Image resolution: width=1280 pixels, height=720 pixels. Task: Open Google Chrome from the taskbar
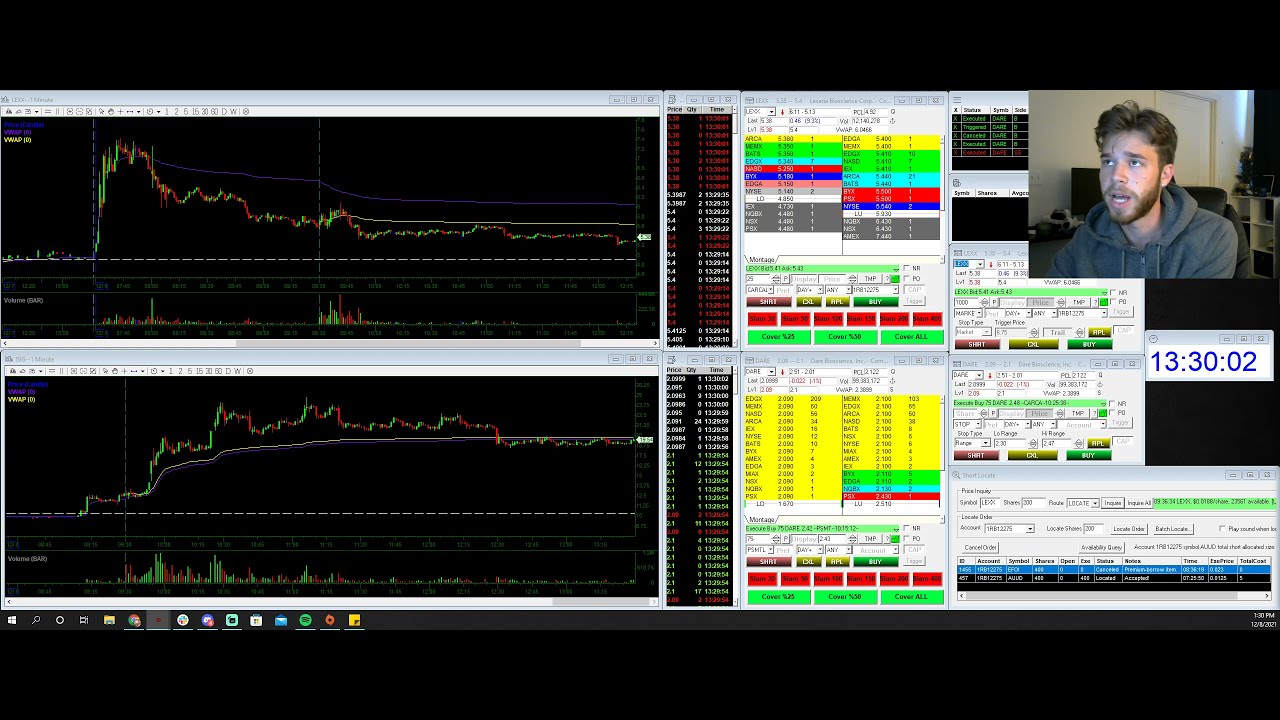pyautogui.click(x=134, y=620)
